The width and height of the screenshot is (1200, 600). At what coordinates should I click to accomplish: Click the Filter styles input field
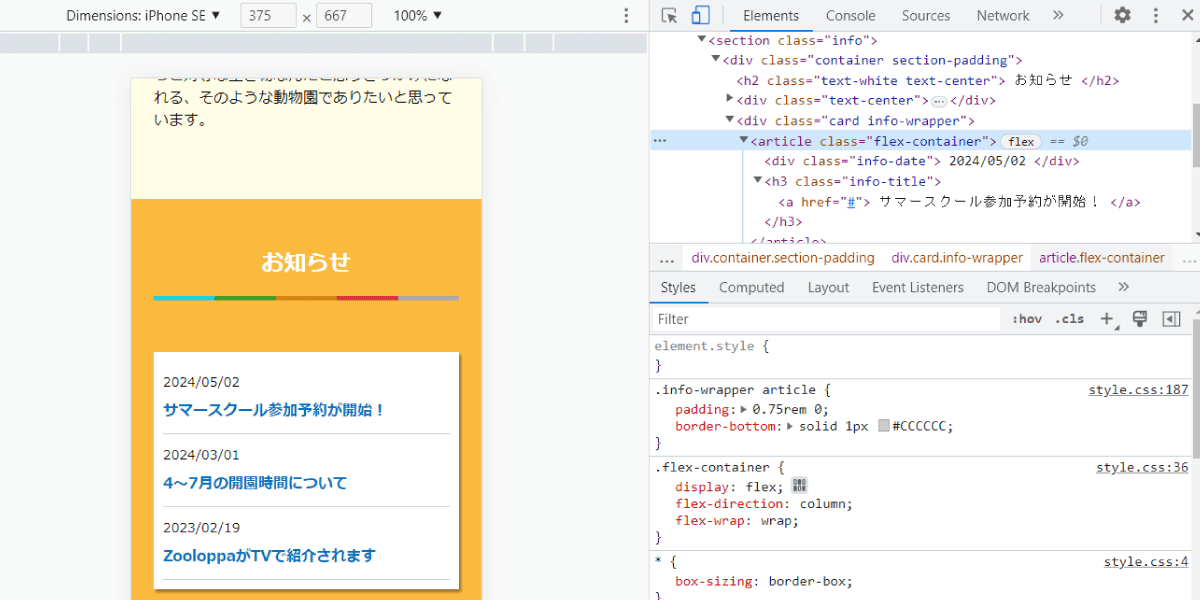[x=826, y=319]
